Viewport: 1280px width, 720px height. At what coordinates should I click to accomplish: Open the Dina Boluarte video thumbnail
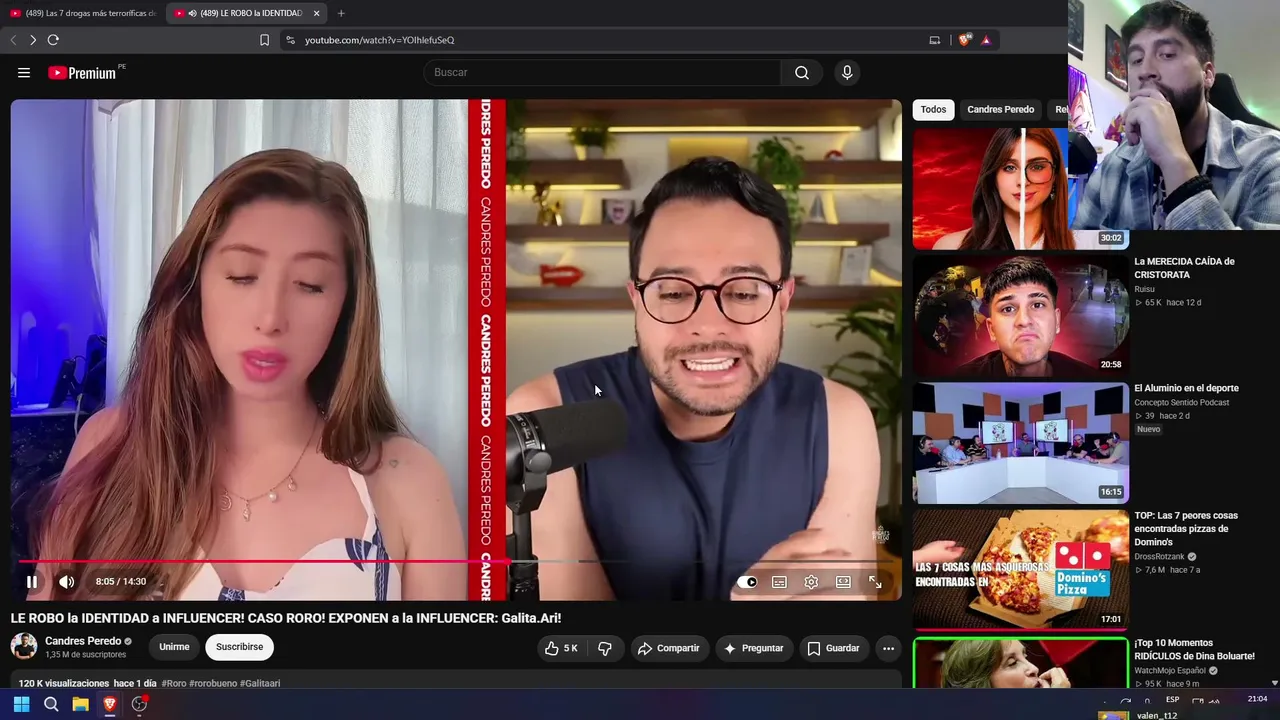click(x=1020, y=663)
